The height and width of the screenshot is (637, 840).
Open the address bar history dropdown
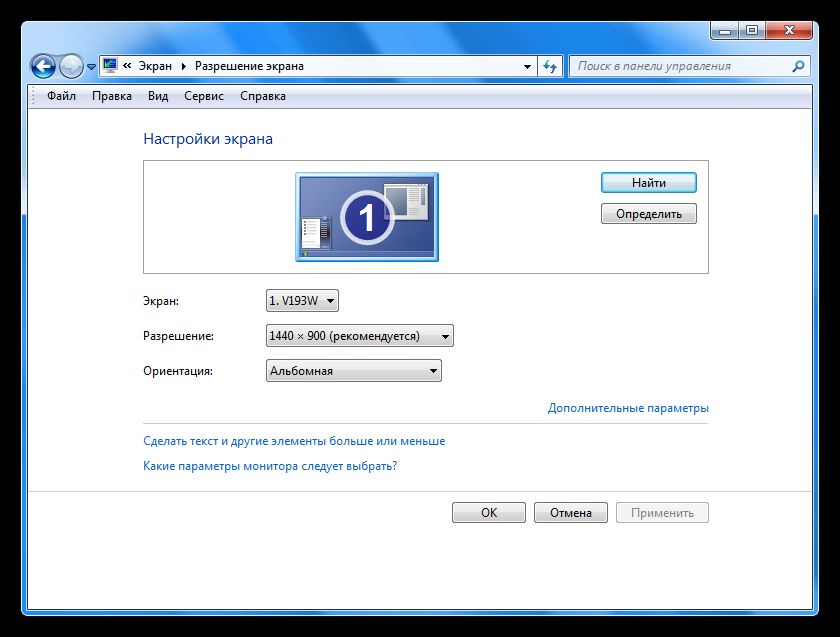(527, 66)
